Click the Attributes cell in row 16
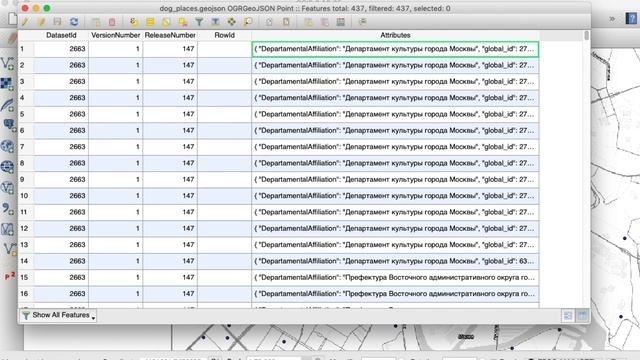 (x=396, y=294)
